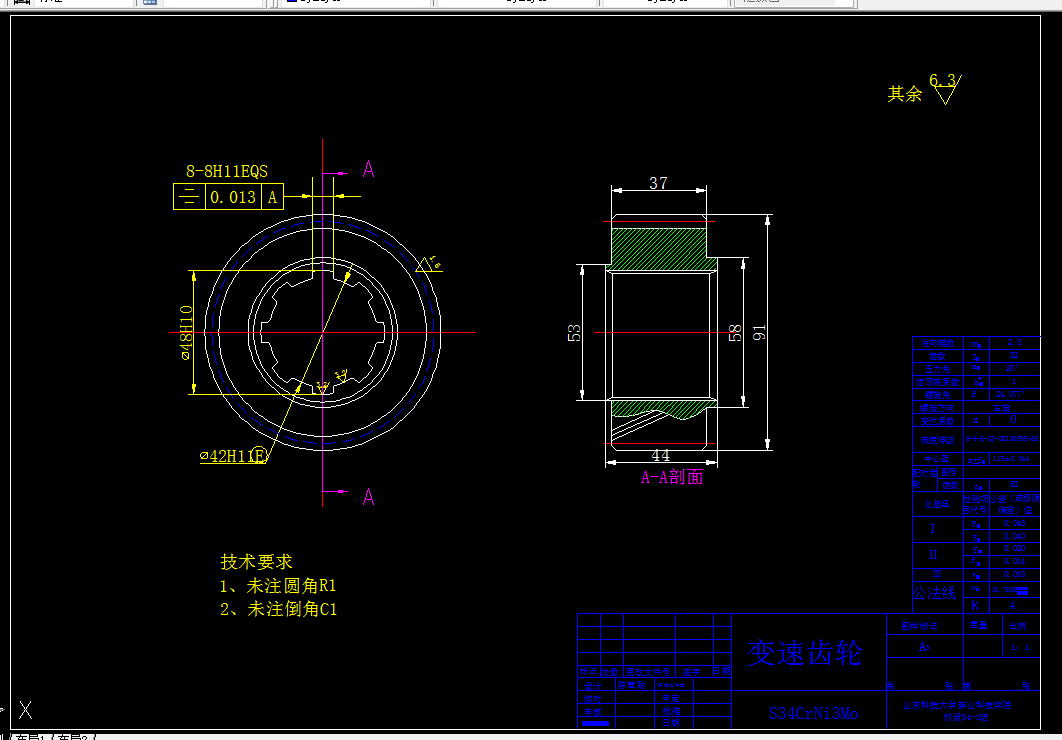
Task: Select the S34CrNi3Mo material text
Action: 813,713
